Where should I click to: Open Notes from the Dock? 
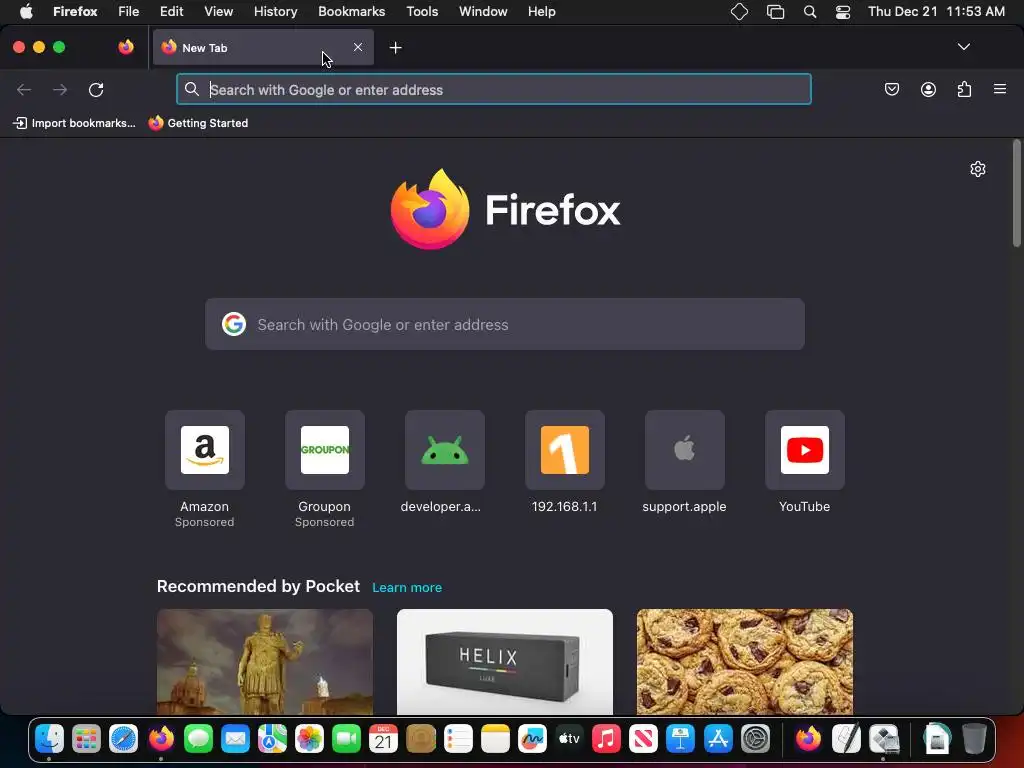click(x=495, y=739)
